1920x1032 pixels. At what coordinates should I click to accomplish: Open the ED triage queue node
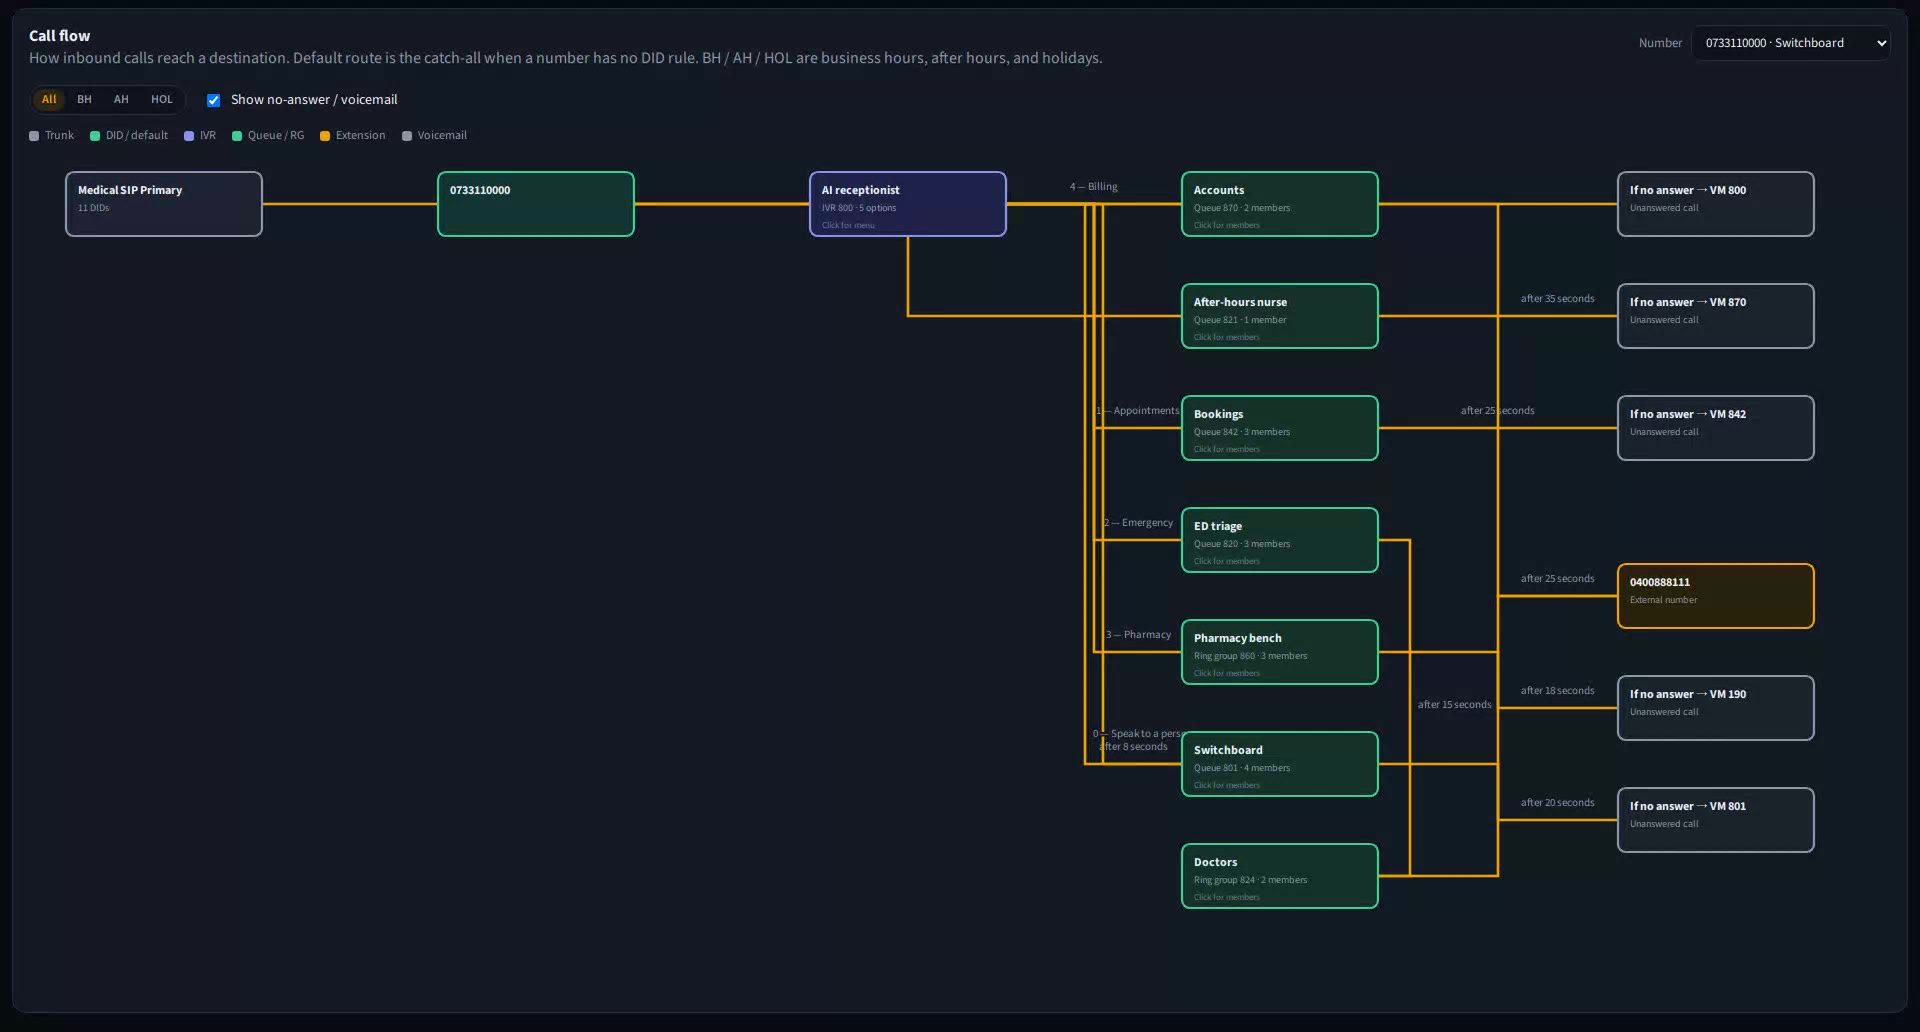1280,540
